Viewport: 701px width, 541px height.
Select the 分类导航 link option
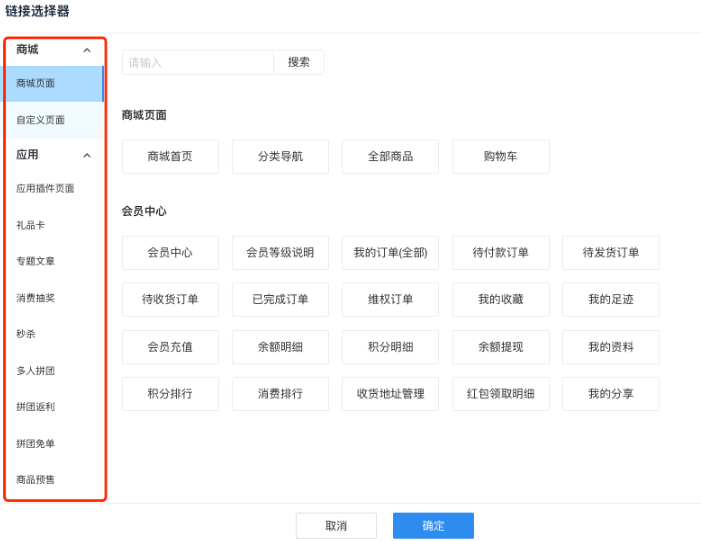coord(280,157)
